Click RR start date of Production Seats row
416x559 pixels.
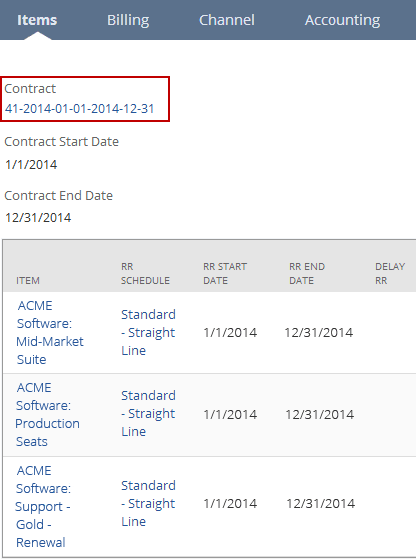click(230, 414)
